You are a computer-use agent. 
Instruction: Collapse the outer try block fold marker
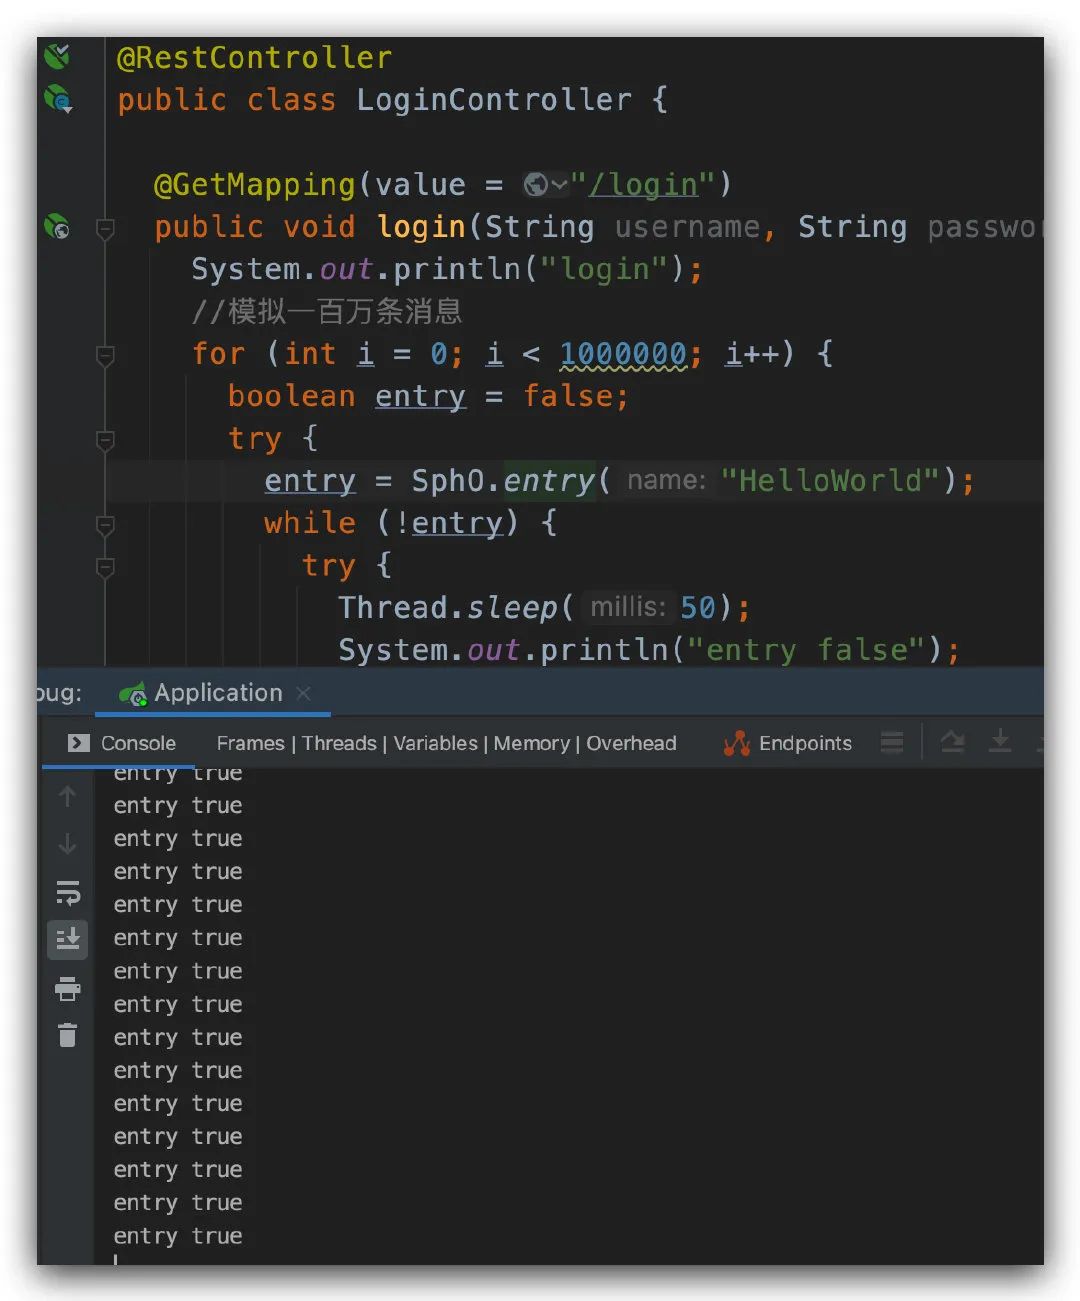pos(104,440)
